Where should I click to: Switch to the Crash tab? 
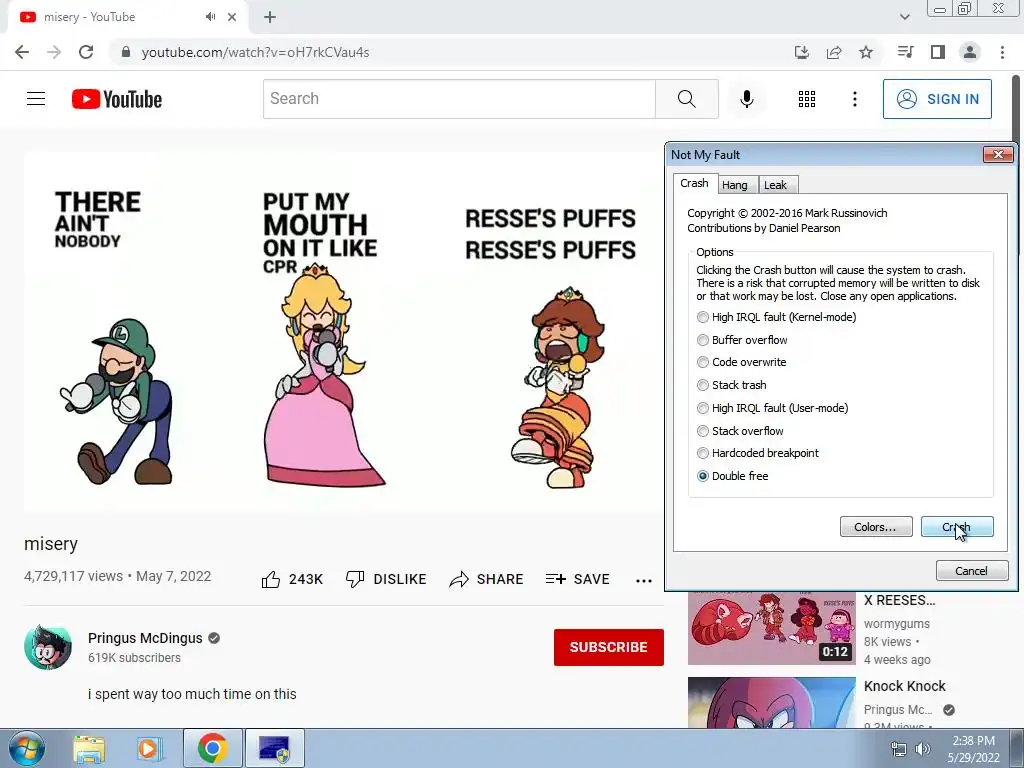click(x=694, y=184)
